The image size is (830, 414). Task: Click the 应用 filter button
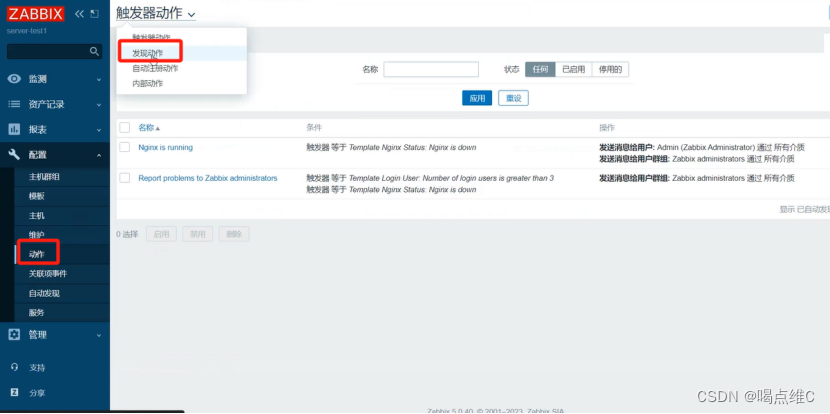click(477, 98)
